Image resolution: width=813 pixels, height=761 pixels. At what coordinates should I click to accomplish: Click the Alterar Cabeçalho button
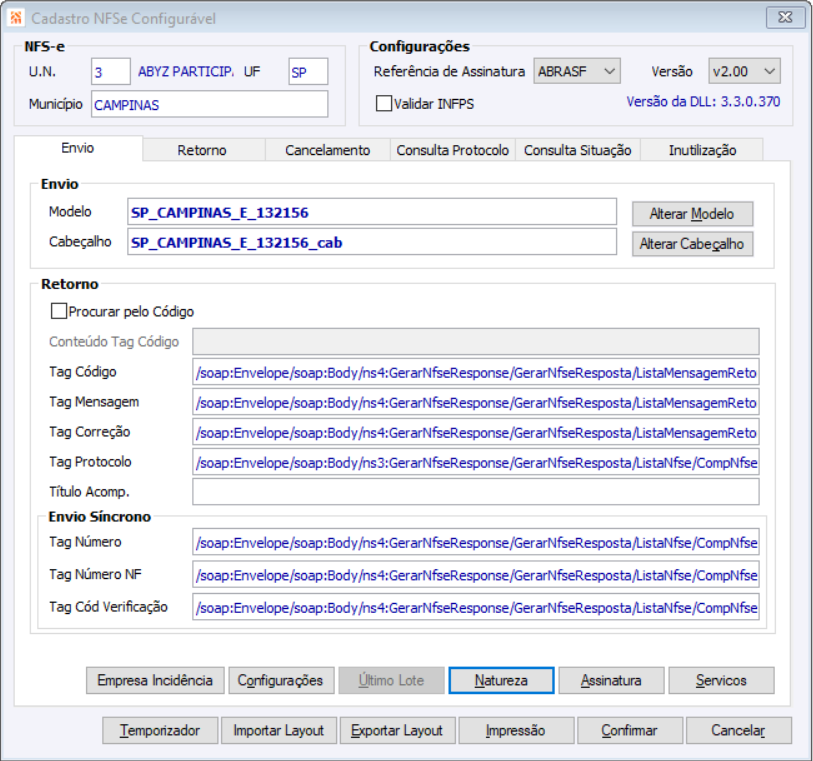692,244
